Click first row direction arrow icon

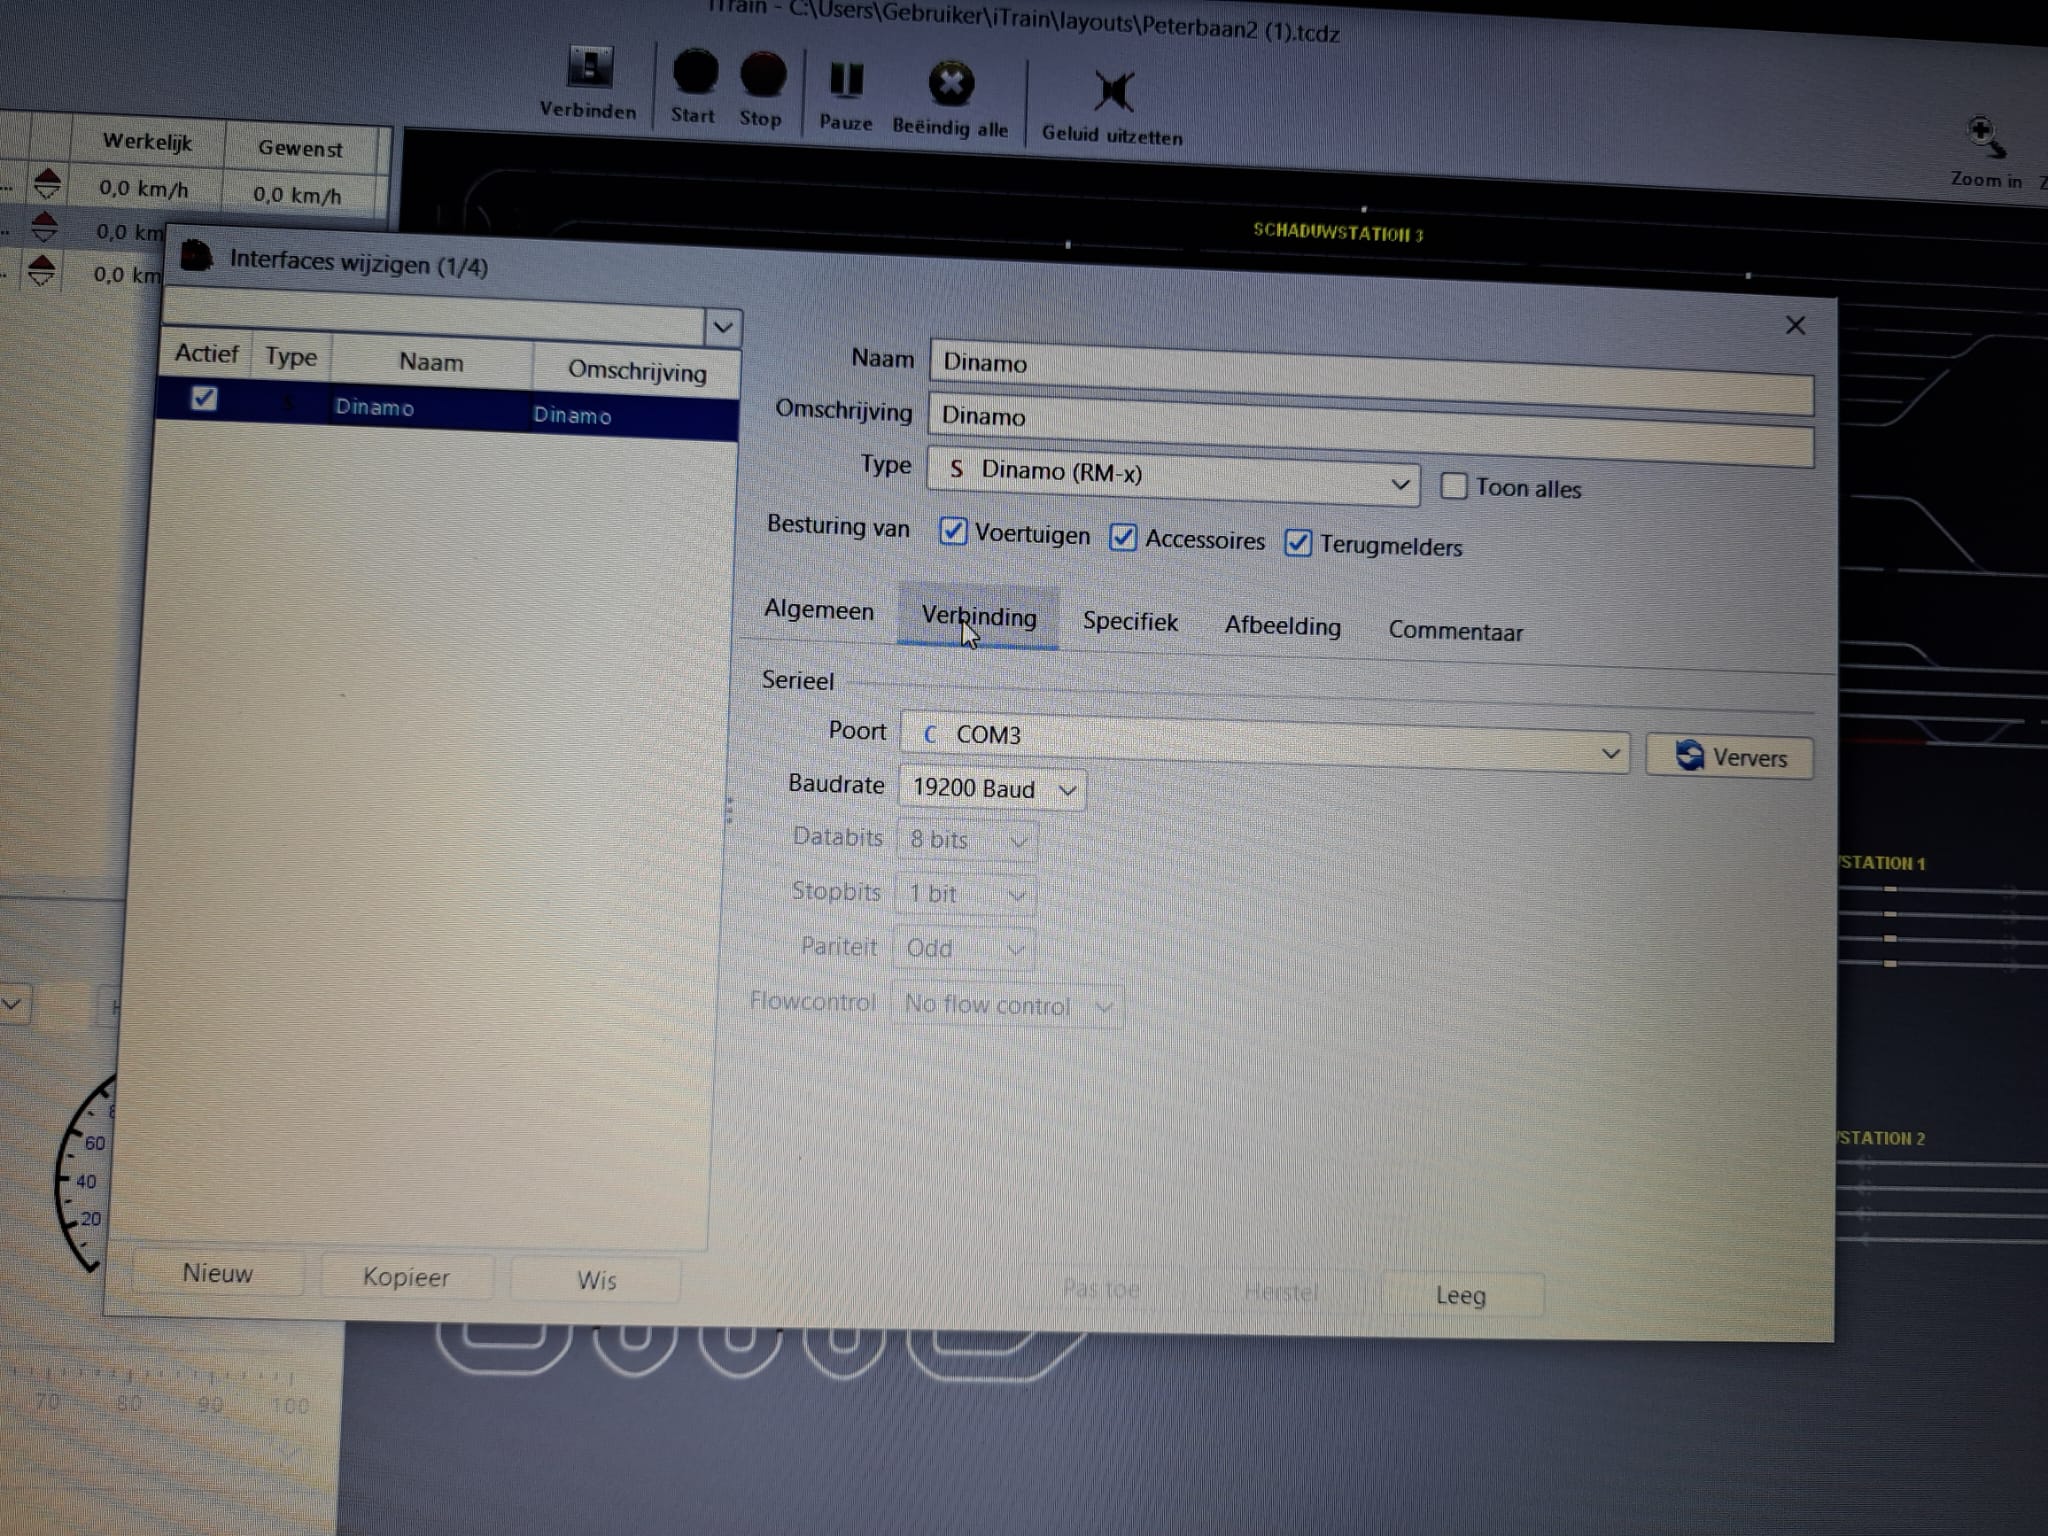[x=47, y=184]
